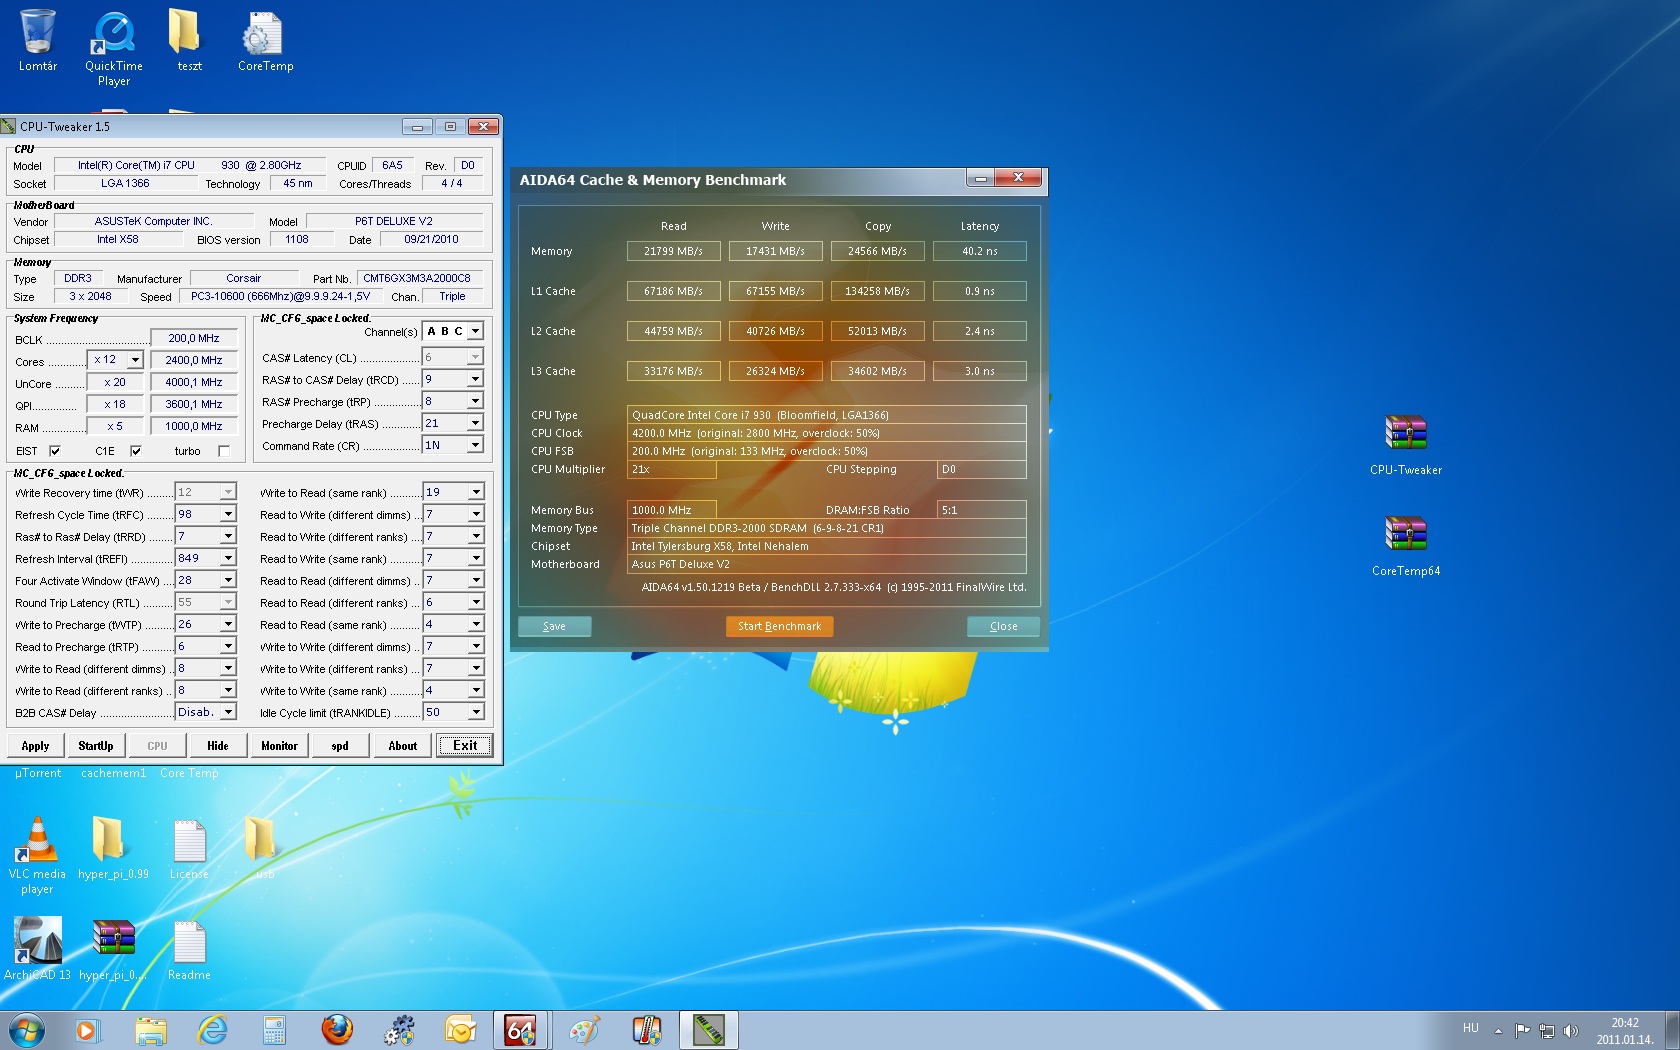Click the Hide button in CPU-Tweaker
The image size is (1680, 1050).
[x=218, y=746]
